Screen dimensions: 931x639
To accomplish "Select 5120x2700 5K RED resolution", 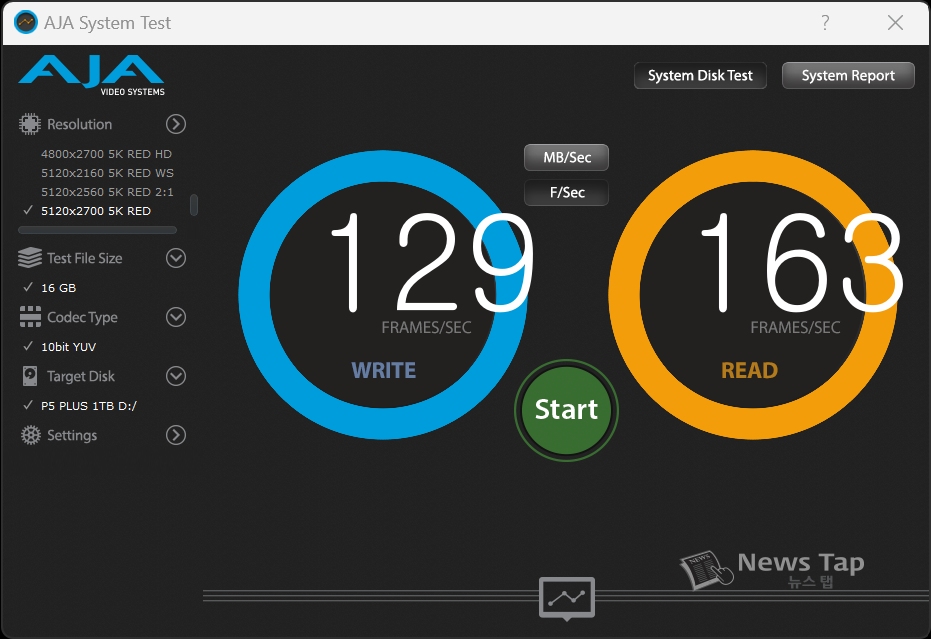I will pyautogui.click(x=96, y=211).
